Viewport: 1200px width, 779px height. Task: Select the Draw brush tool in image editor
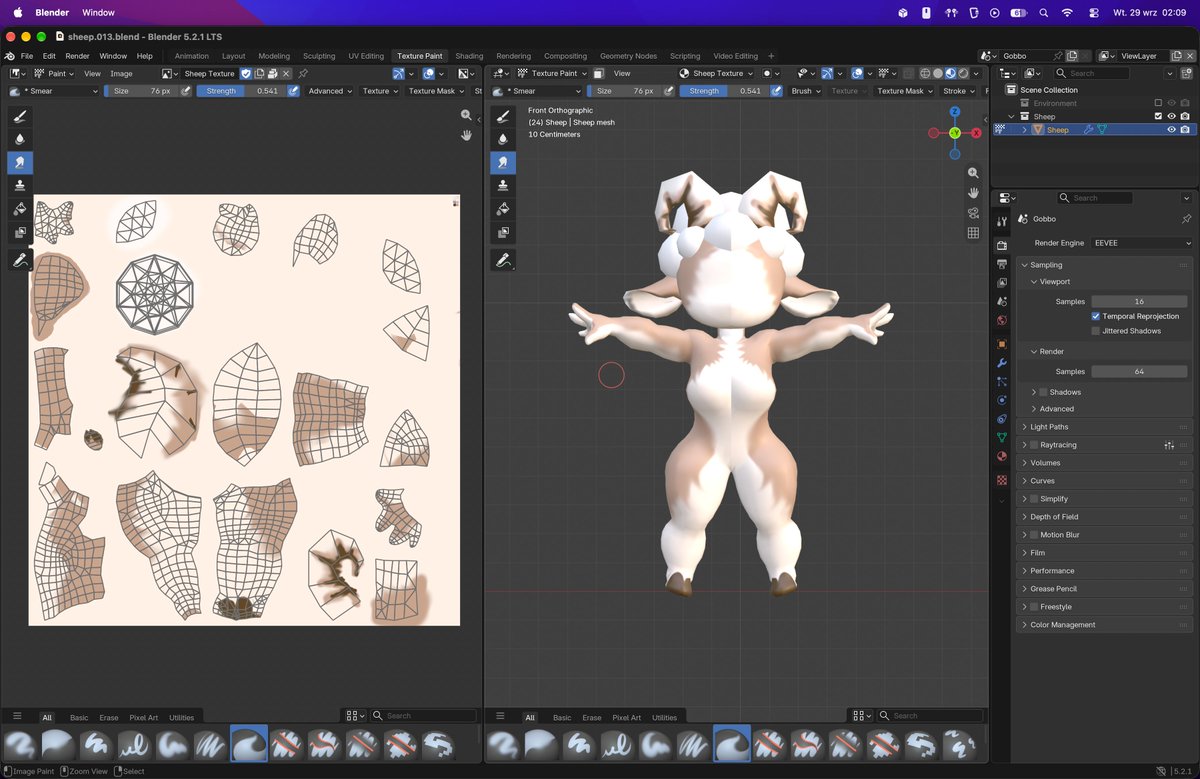tap(20, 115)
